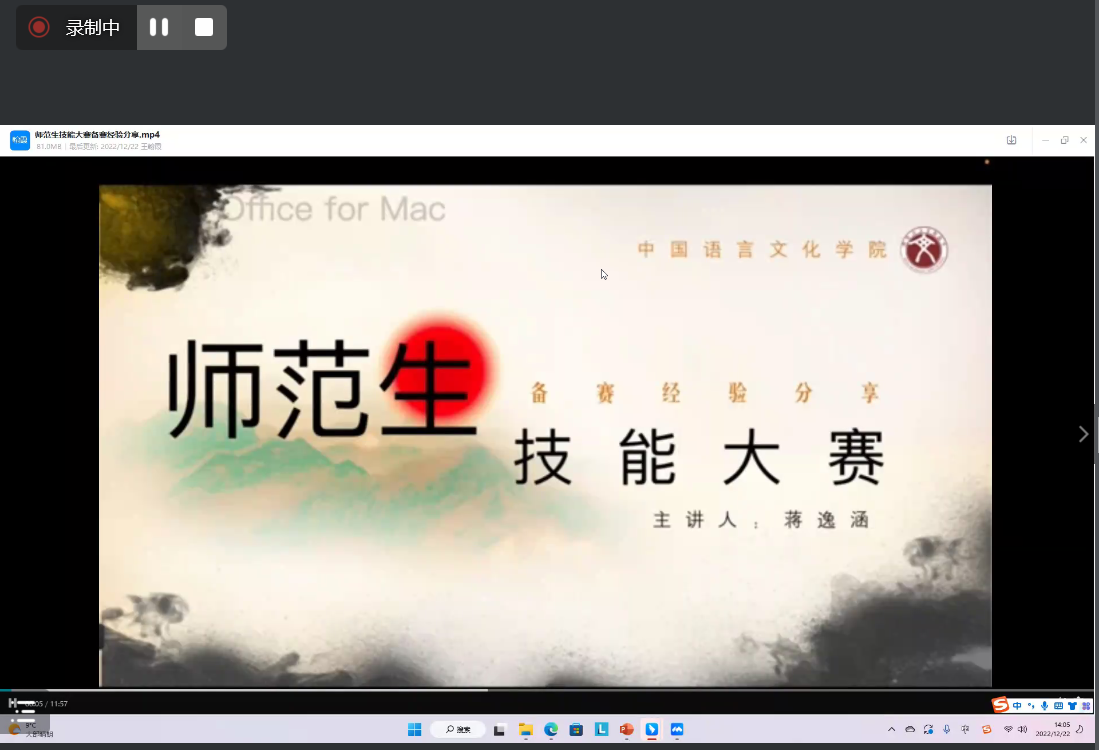Toggle Chinese input mode on Sogou bar
The width and height of the screenshot is (1099, 750).
(x=1017, y=706)
